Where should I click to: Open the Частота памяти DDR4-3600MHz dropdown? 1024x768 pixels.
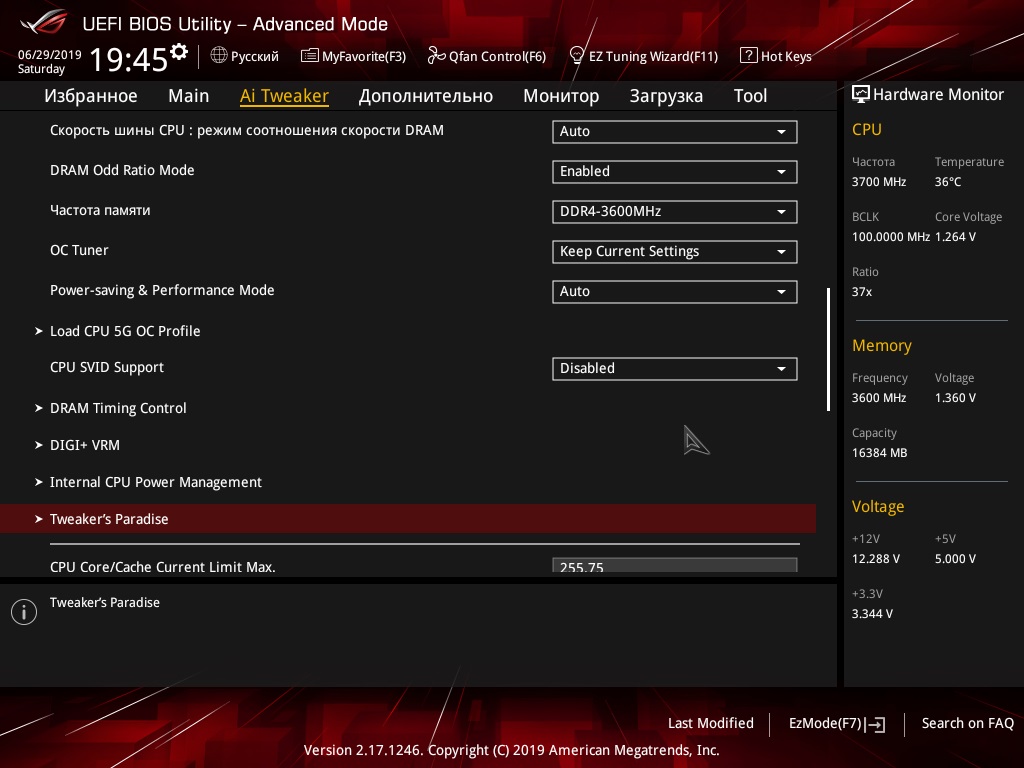pyautogui.click(x=675, y=212)
